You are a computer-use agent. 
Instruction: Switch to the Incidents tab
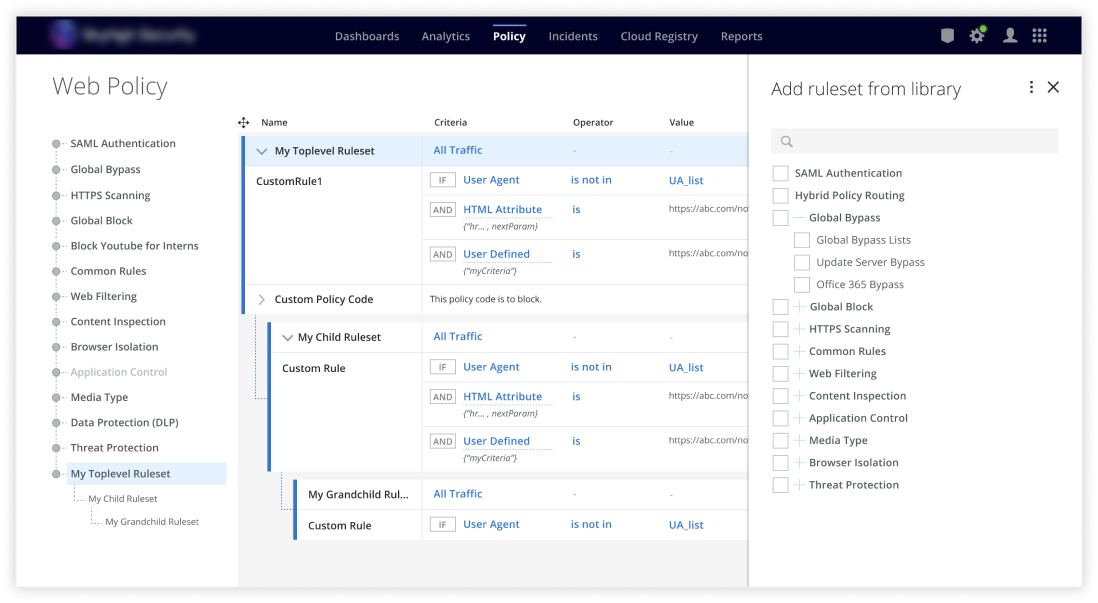(x=573, y=36)
